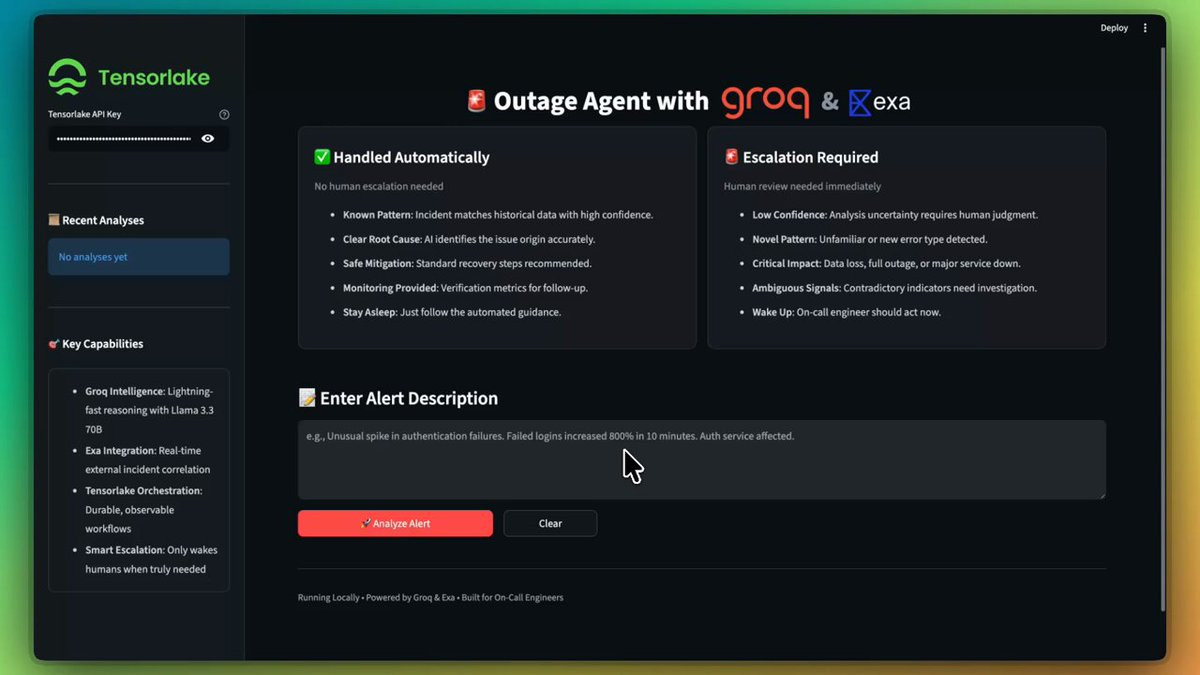Click the 'Ambiguous Signals' bullet text
The width and height of the screenshot is (1200, 675).
click(x=895, y=288)
